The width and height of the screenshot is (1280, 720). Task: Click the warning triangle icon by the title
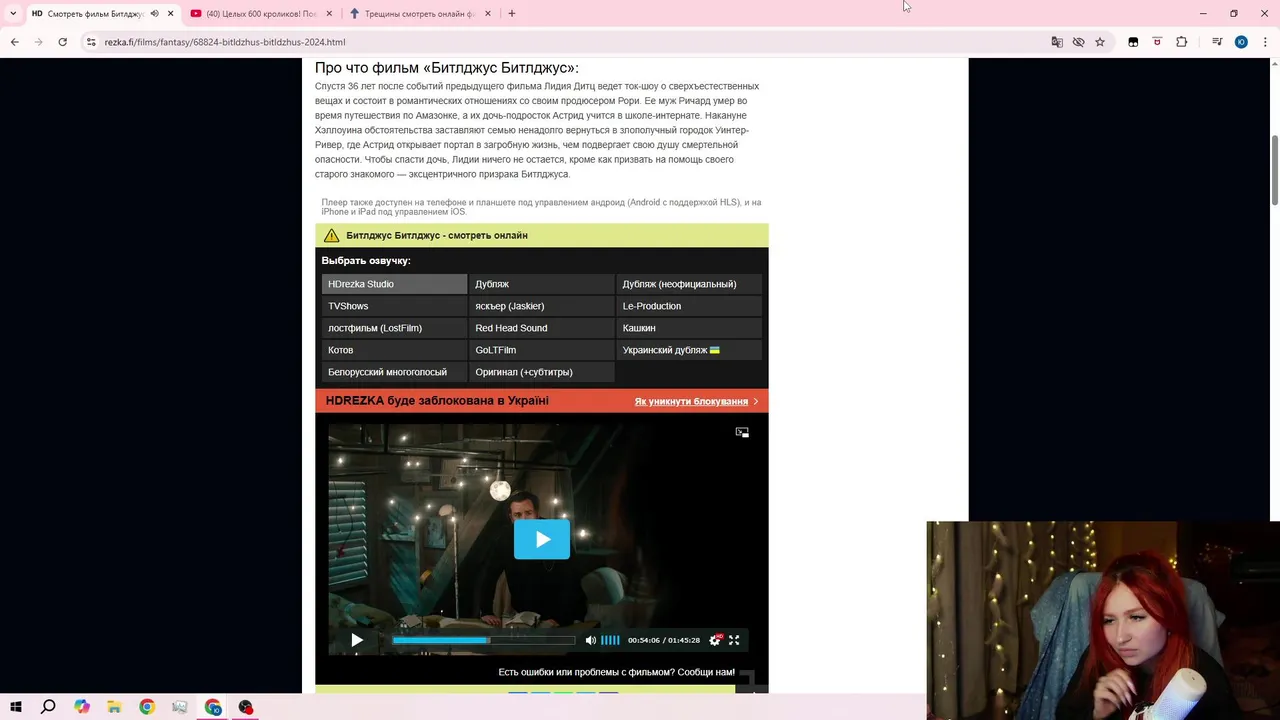(x=331, y=235)
